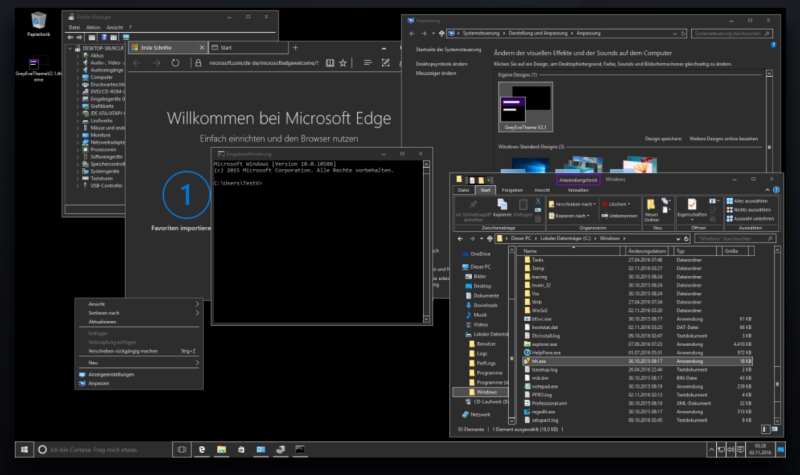Open File Explorer from the taskbar

click(221, 449)
